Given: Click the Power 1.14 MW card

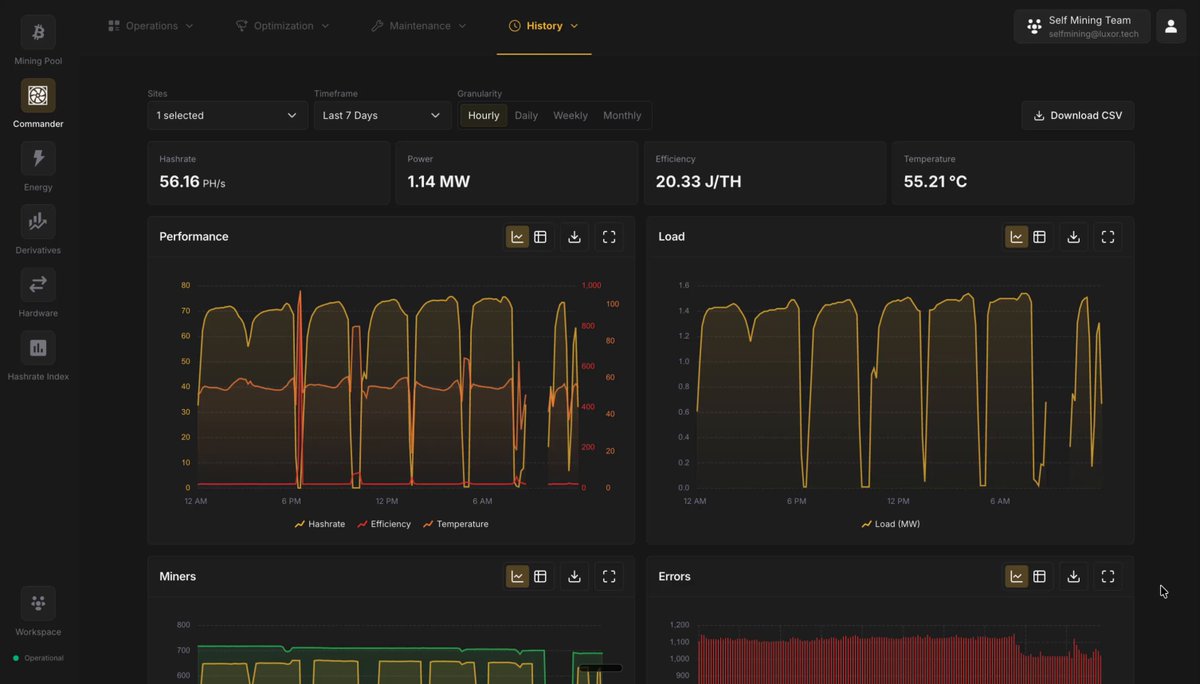Looking at the screenshot, I should [x=517, y=173].
